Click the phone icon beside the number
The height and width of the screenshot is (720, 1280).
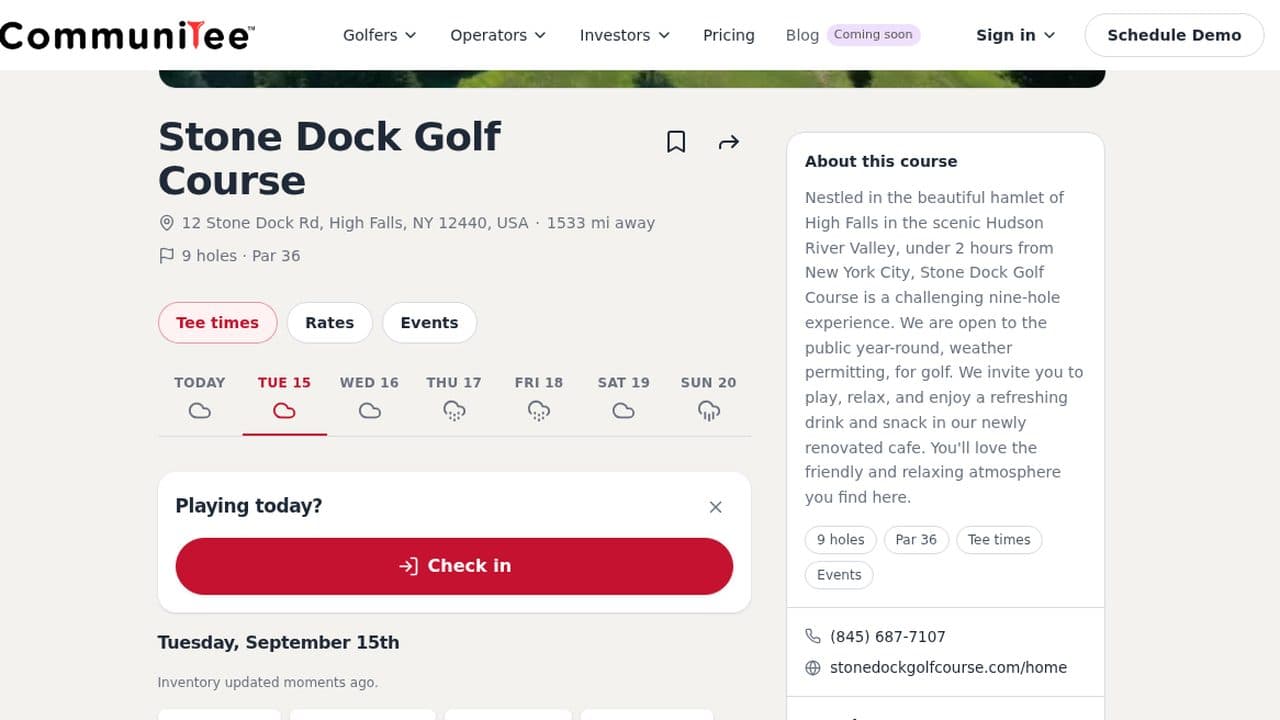[813, 636]
